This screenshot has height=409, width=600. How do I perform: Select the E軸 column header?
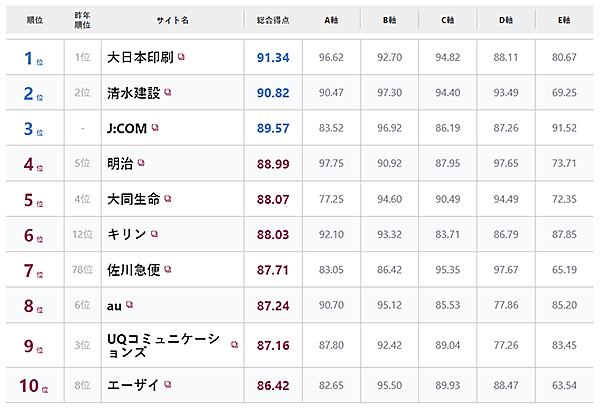pos(564,19)
